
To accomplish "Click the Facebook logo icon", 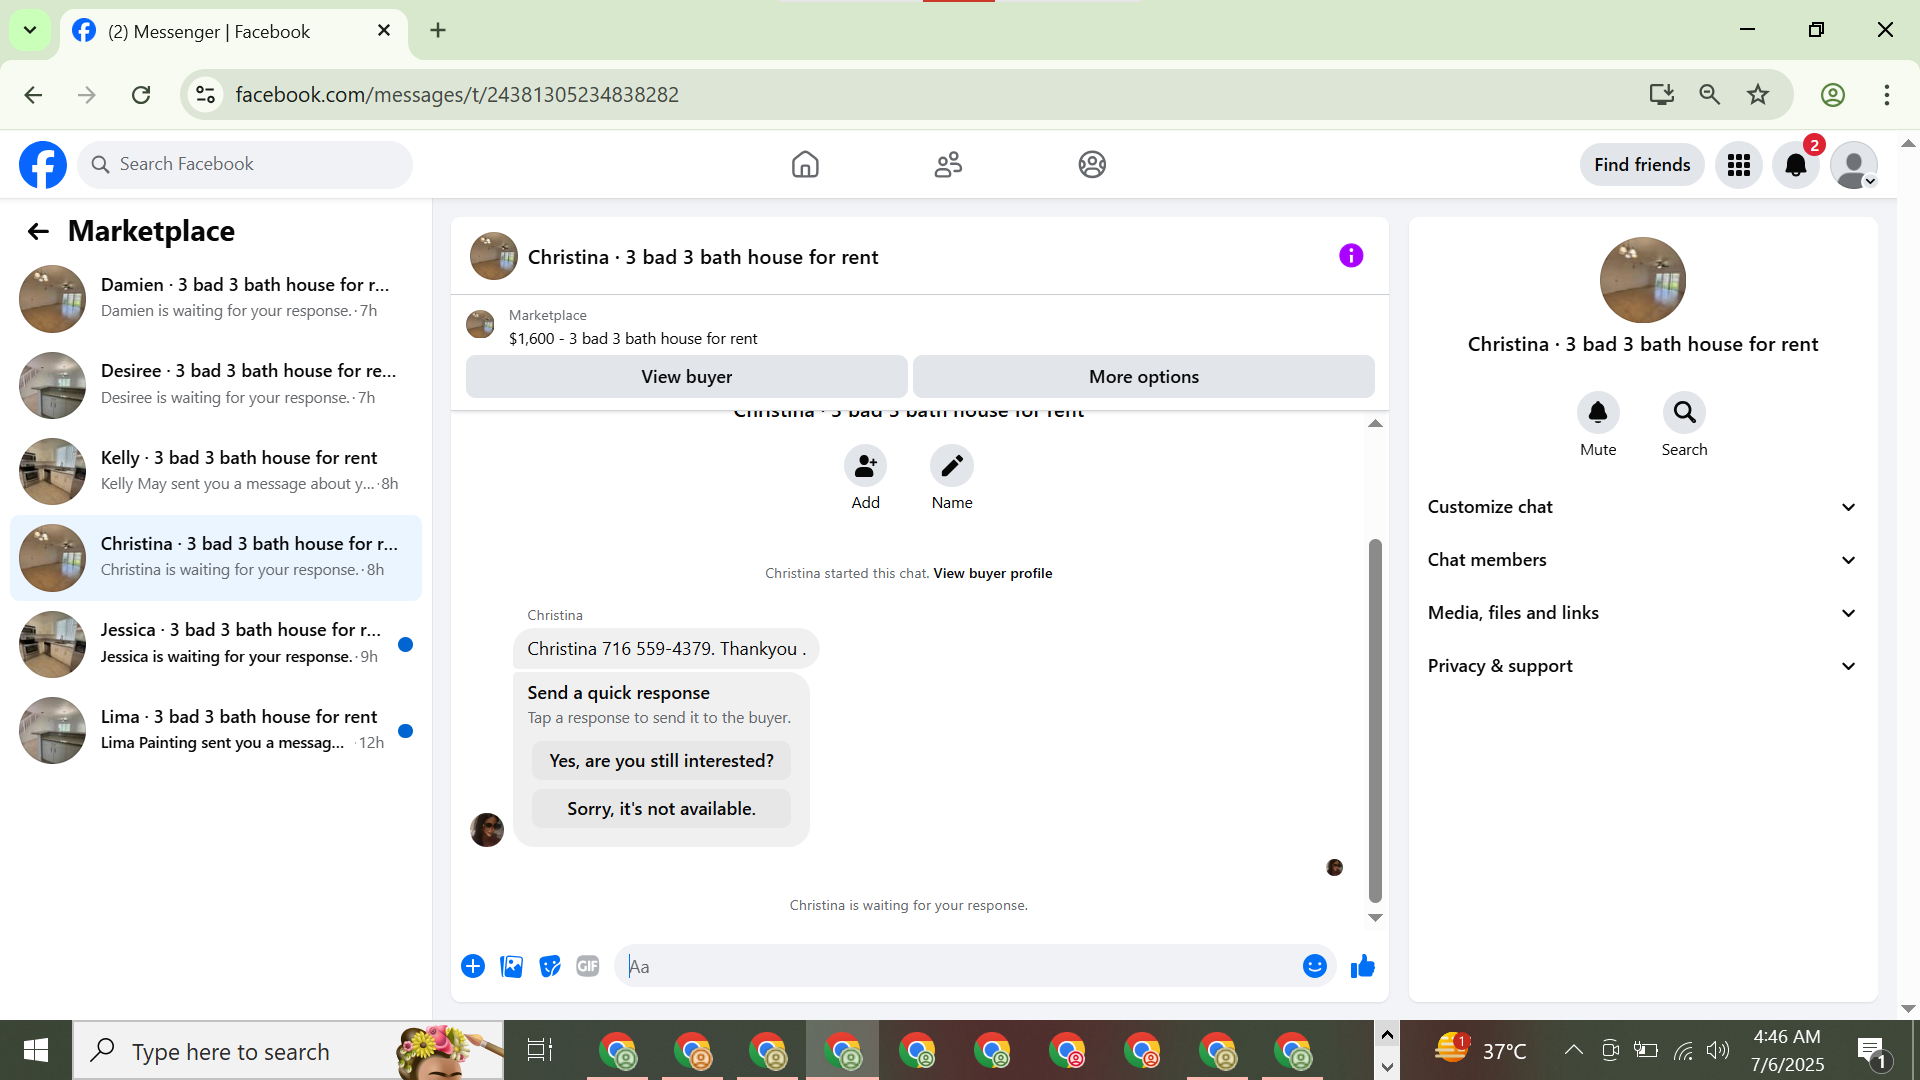I will pos(43,165).
